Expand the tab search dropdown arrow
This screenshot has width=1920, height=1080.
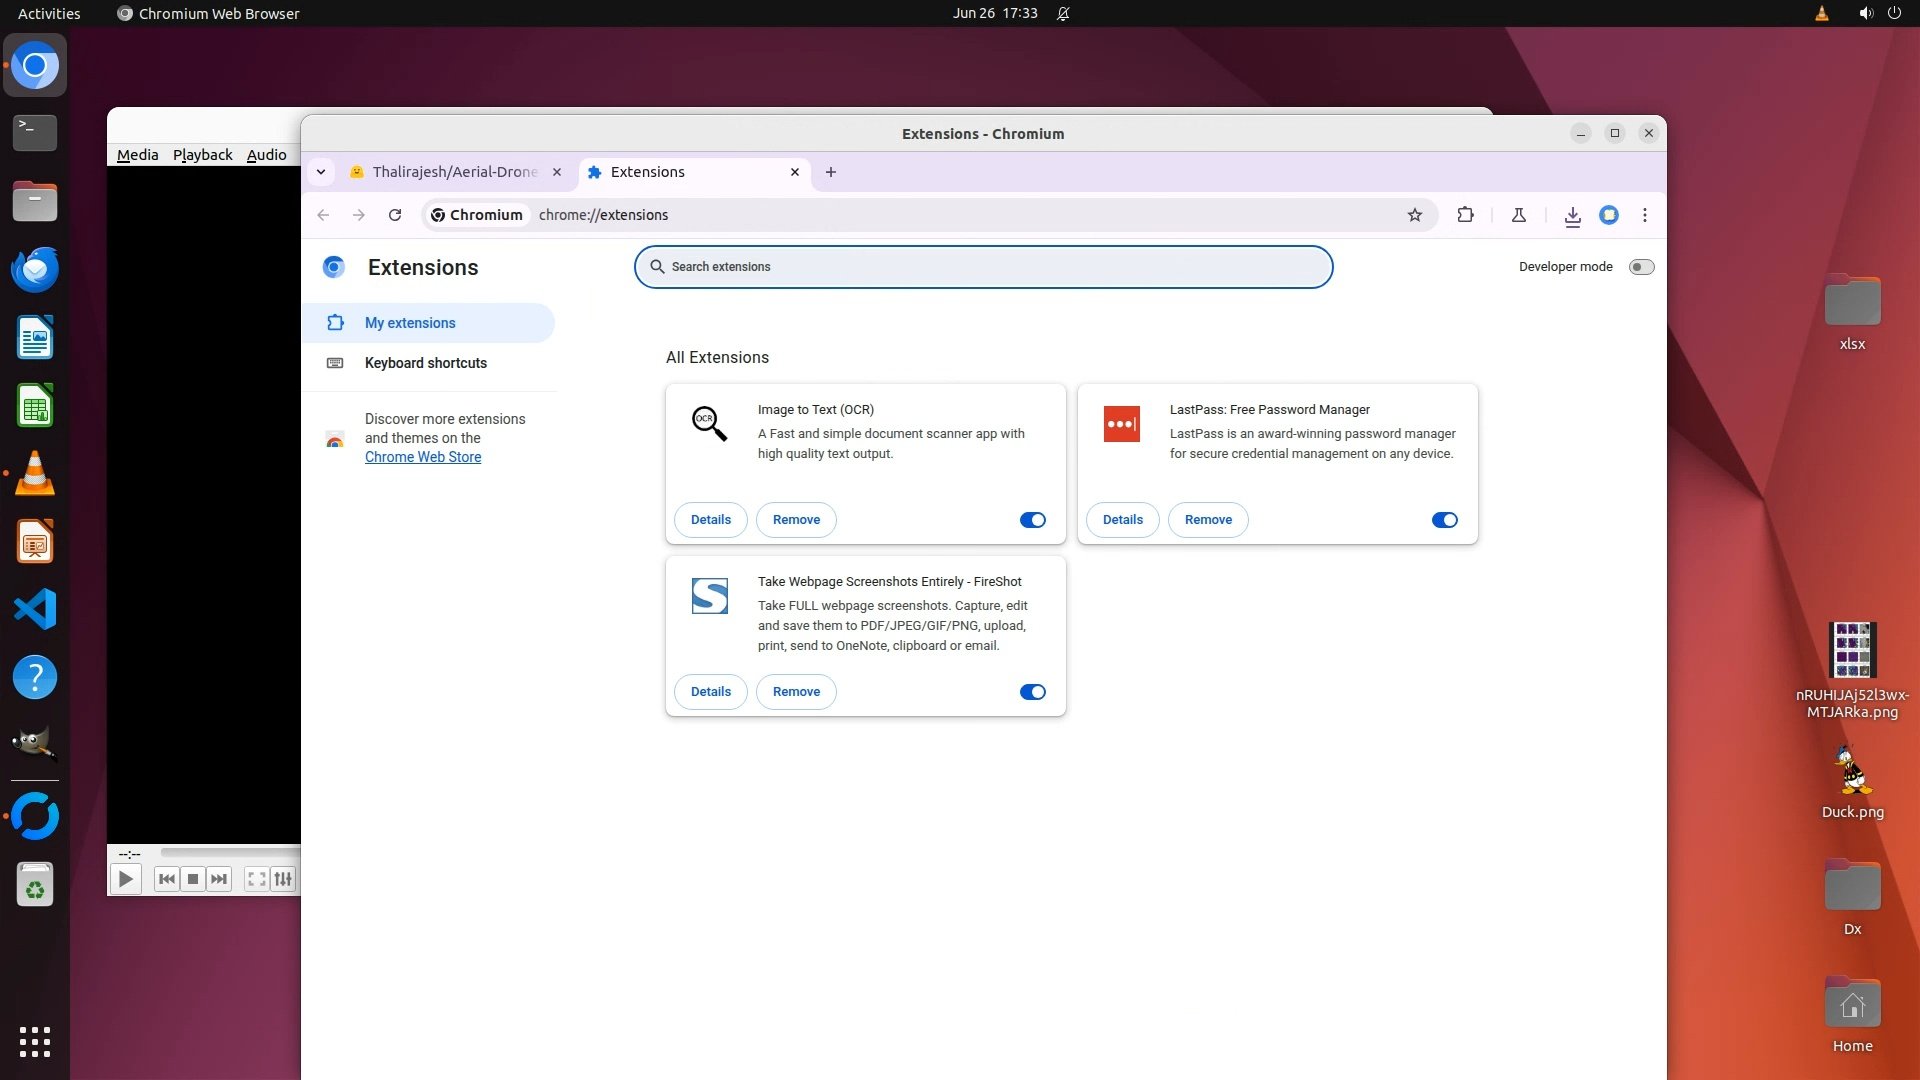coord(321,172)
